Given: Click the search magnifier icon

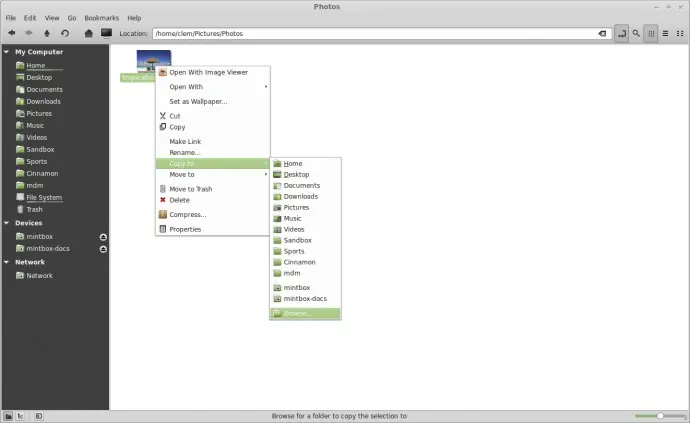Looking at the screenshot, I should [636, 33].
